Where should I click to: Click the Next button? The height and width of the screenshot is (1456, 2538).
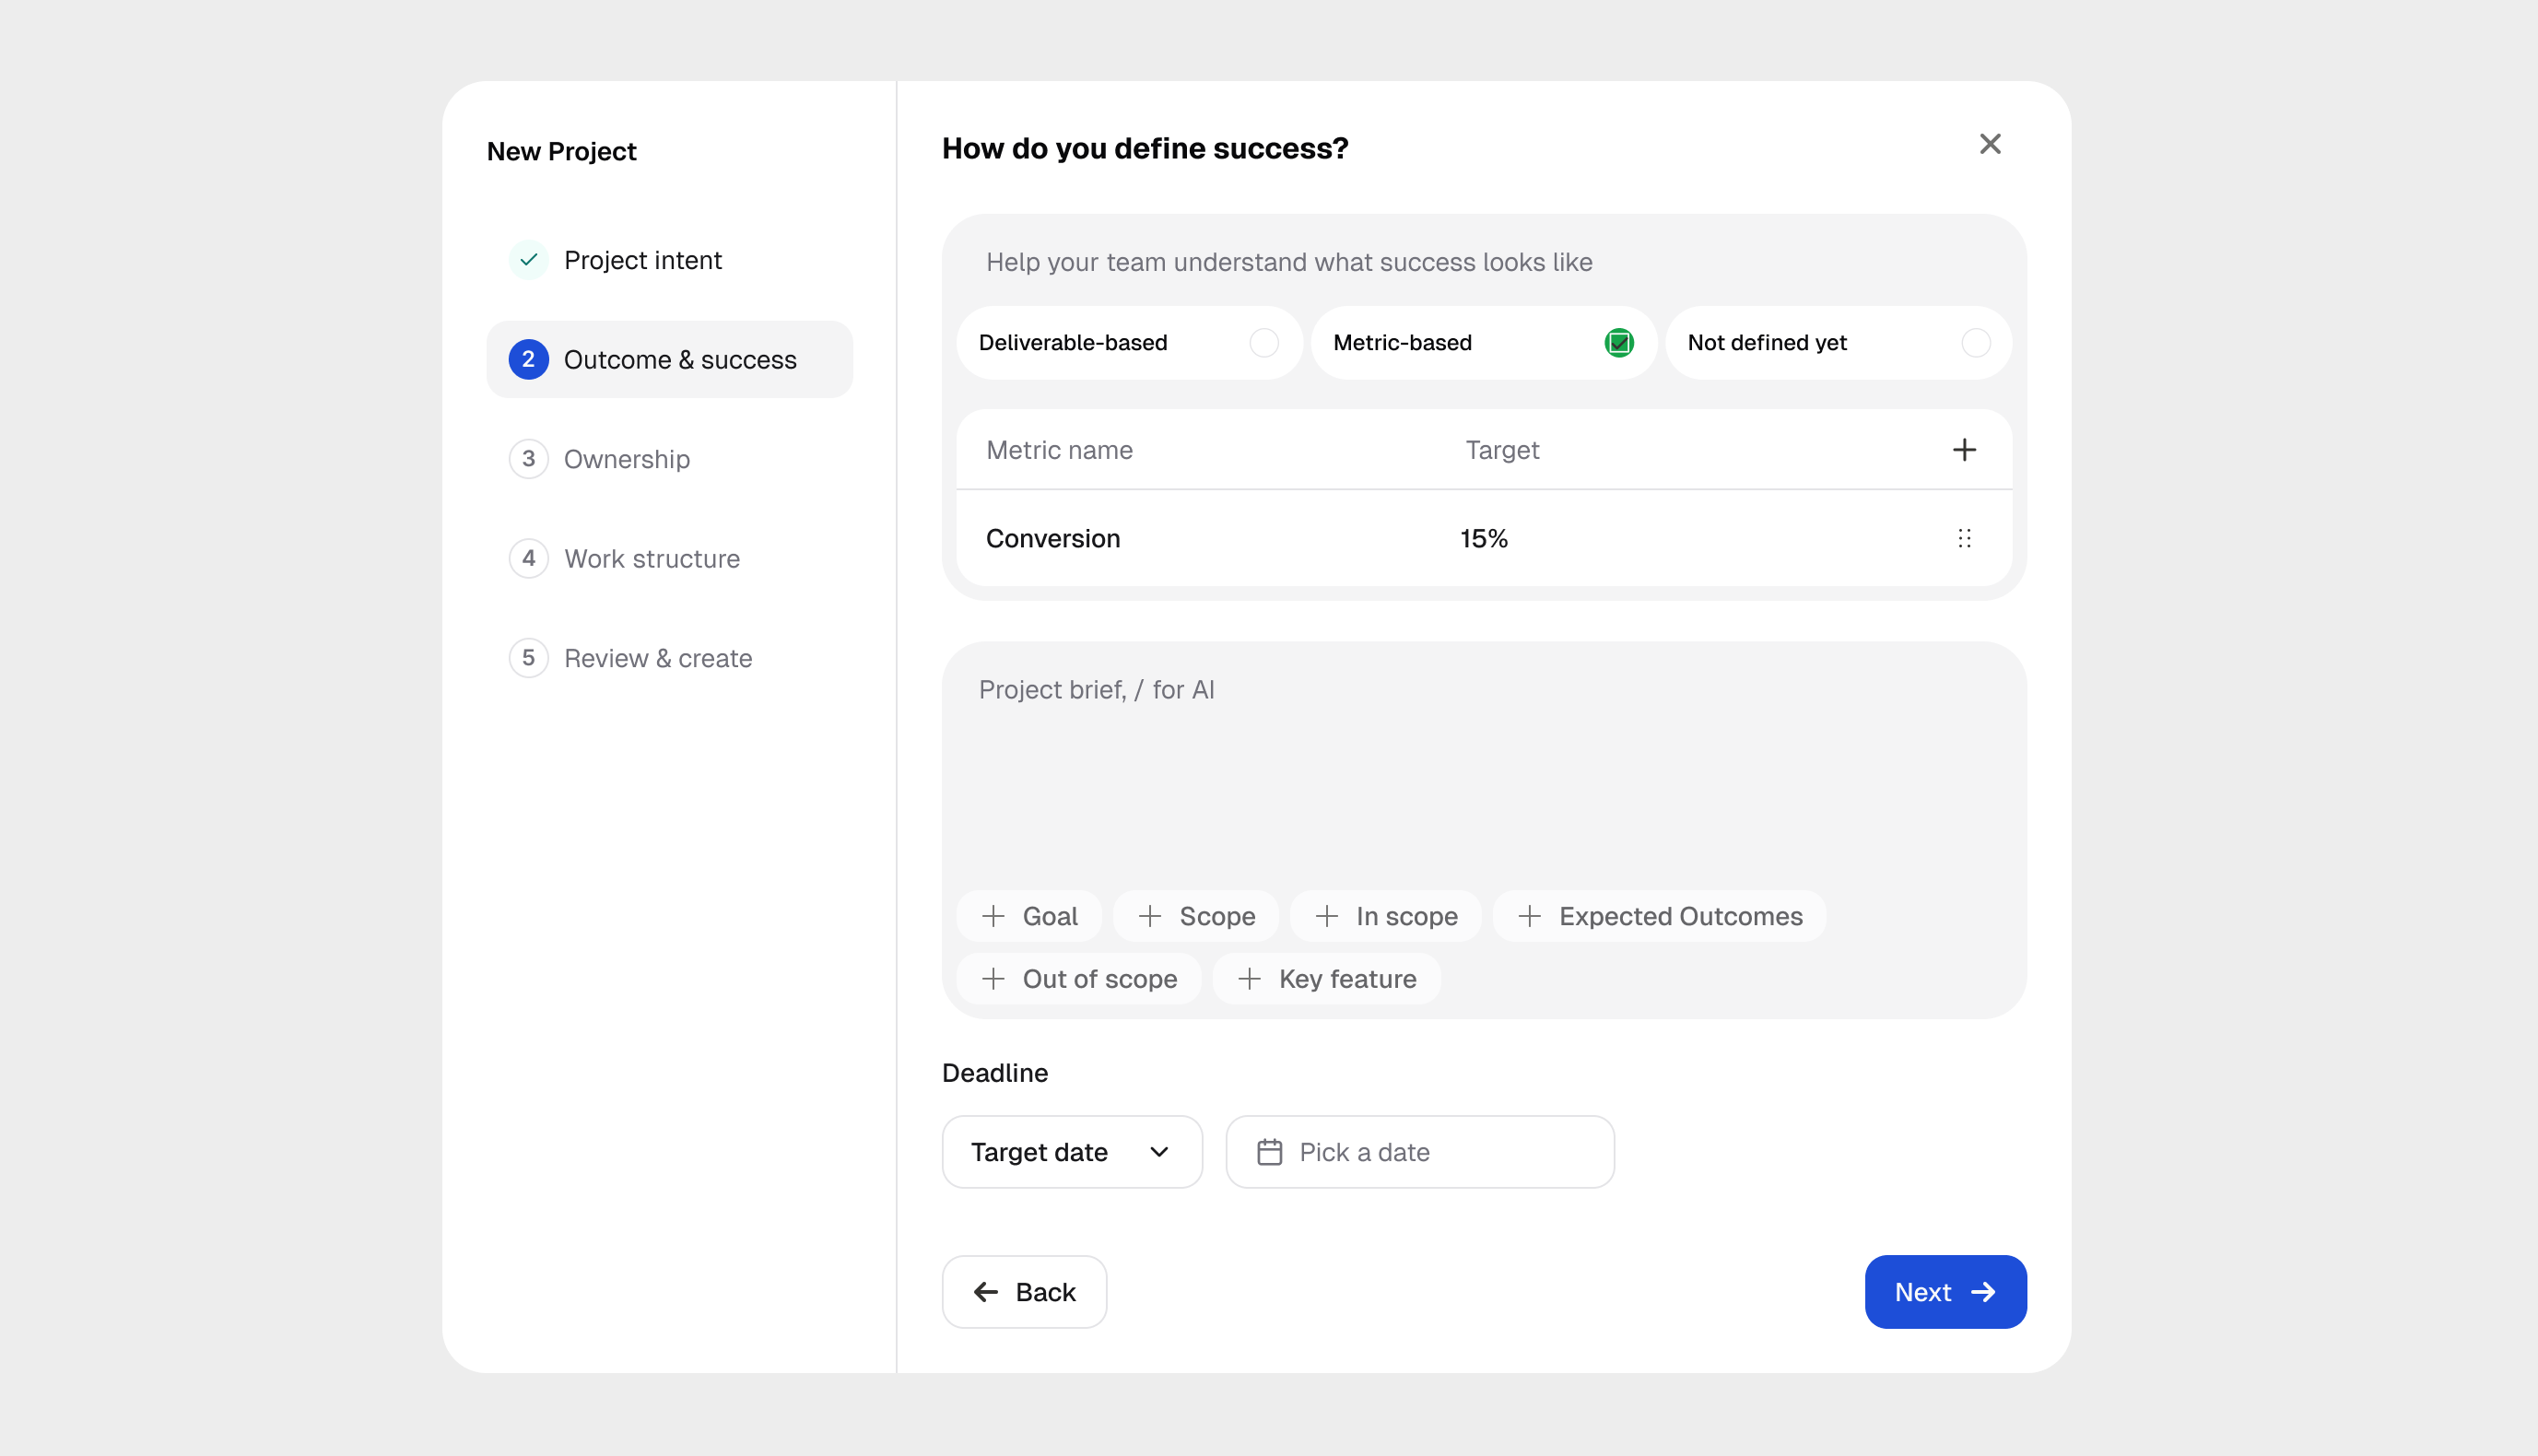click(1945, 1292)
